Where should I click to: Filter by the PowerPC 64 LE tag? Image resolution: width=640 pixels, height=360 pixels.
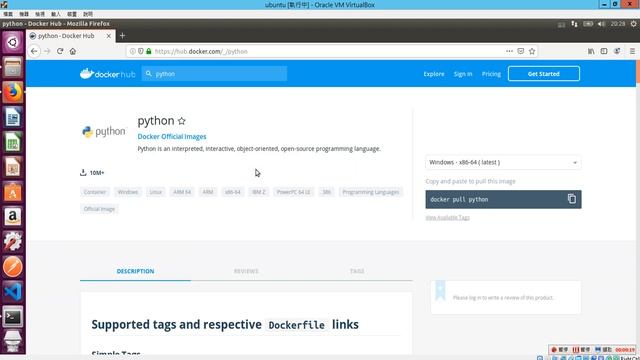pos(293,192)
